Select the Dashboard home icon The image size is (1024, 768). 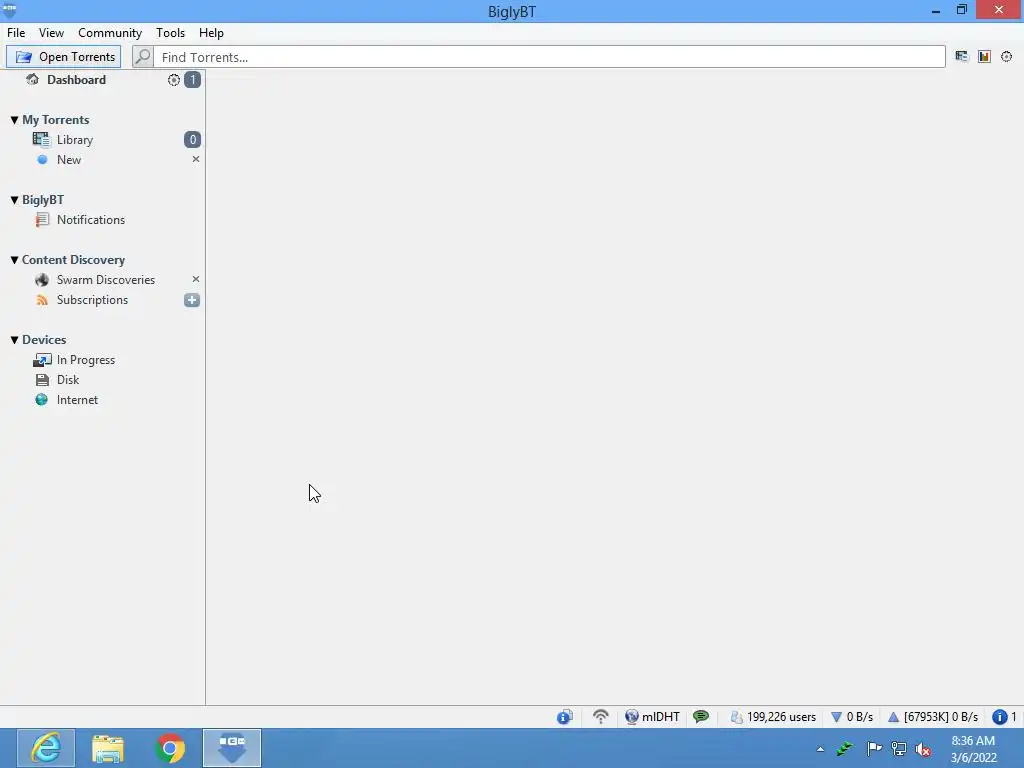pos(32,80)
